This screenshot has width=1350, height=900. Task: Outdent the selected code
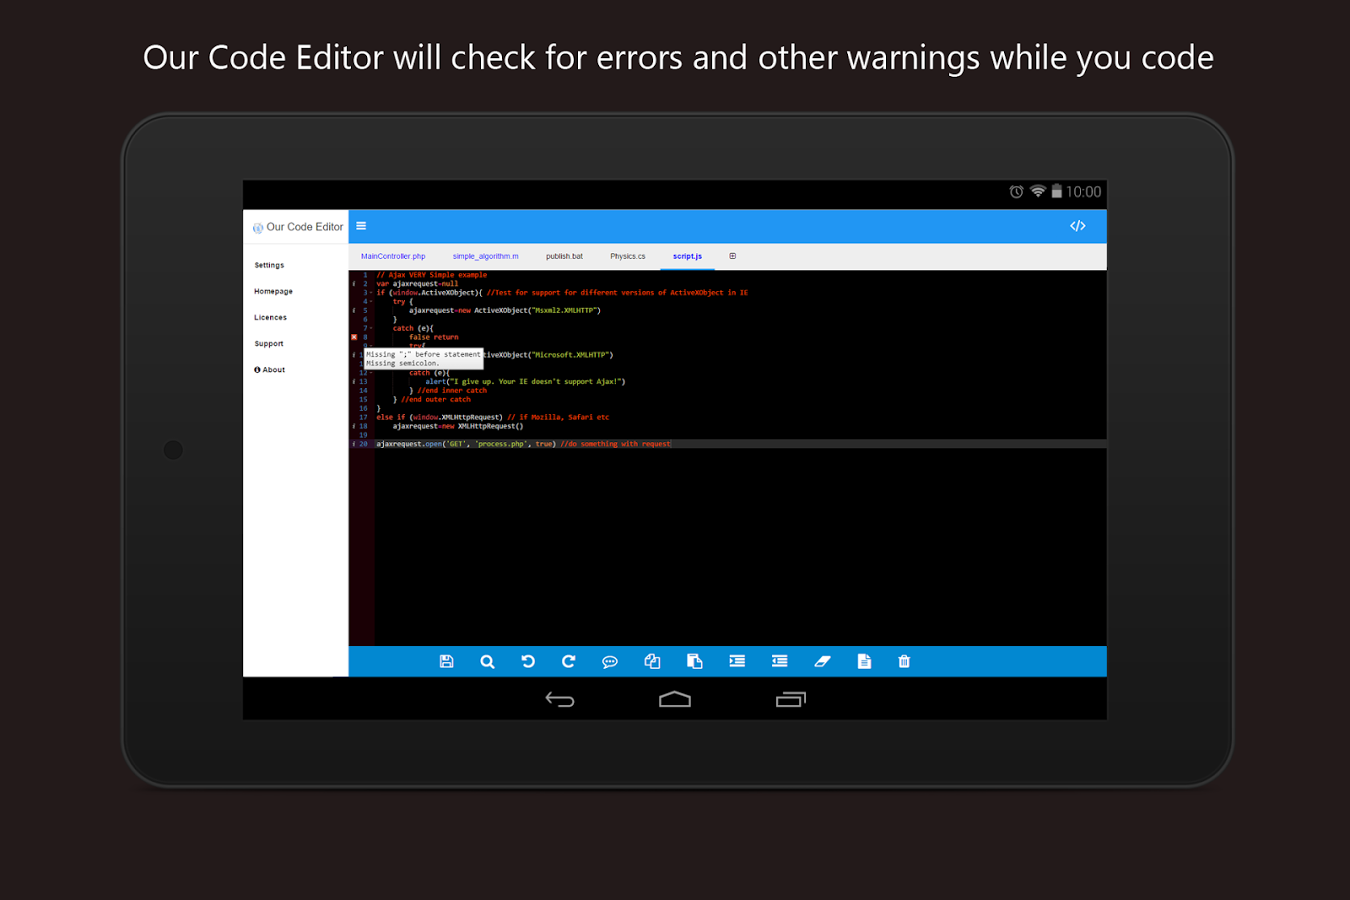tap(779, 661)
